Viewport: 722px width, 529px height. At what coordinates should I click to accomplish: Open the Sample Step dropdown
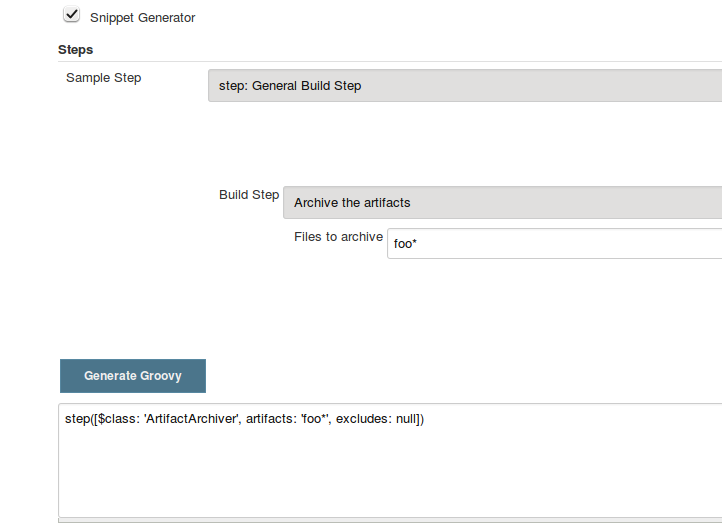point(464,86)
